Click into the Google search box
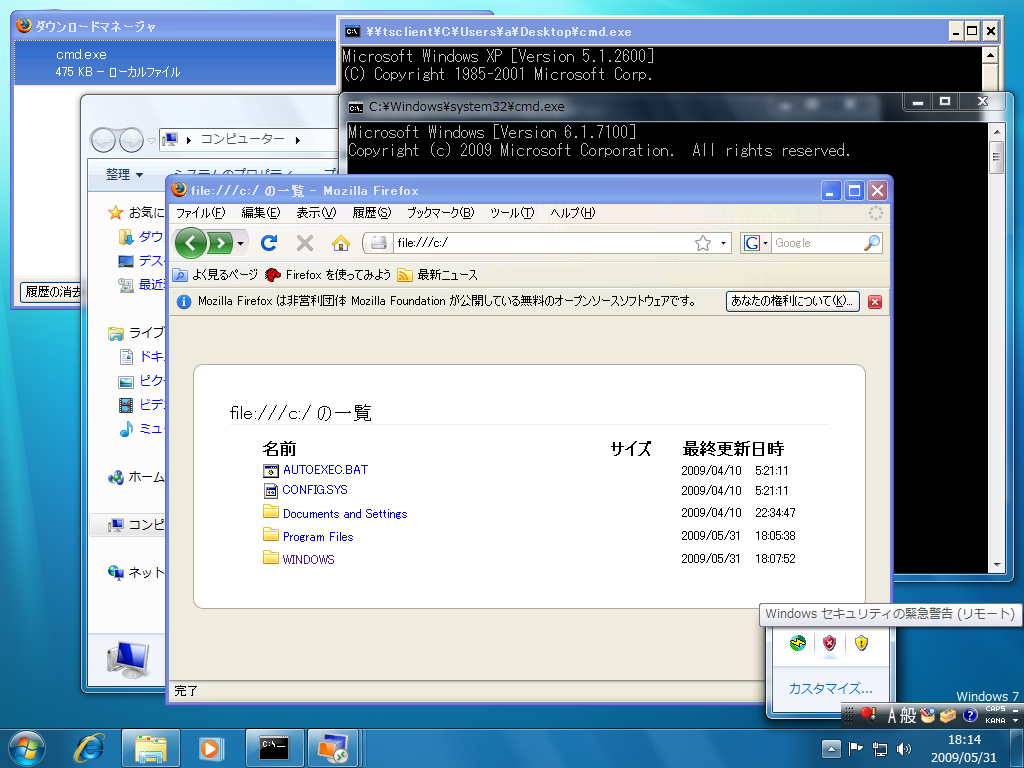Viewport: 1024px width, 768px height. pyautogui.click(x=816, y=243)
